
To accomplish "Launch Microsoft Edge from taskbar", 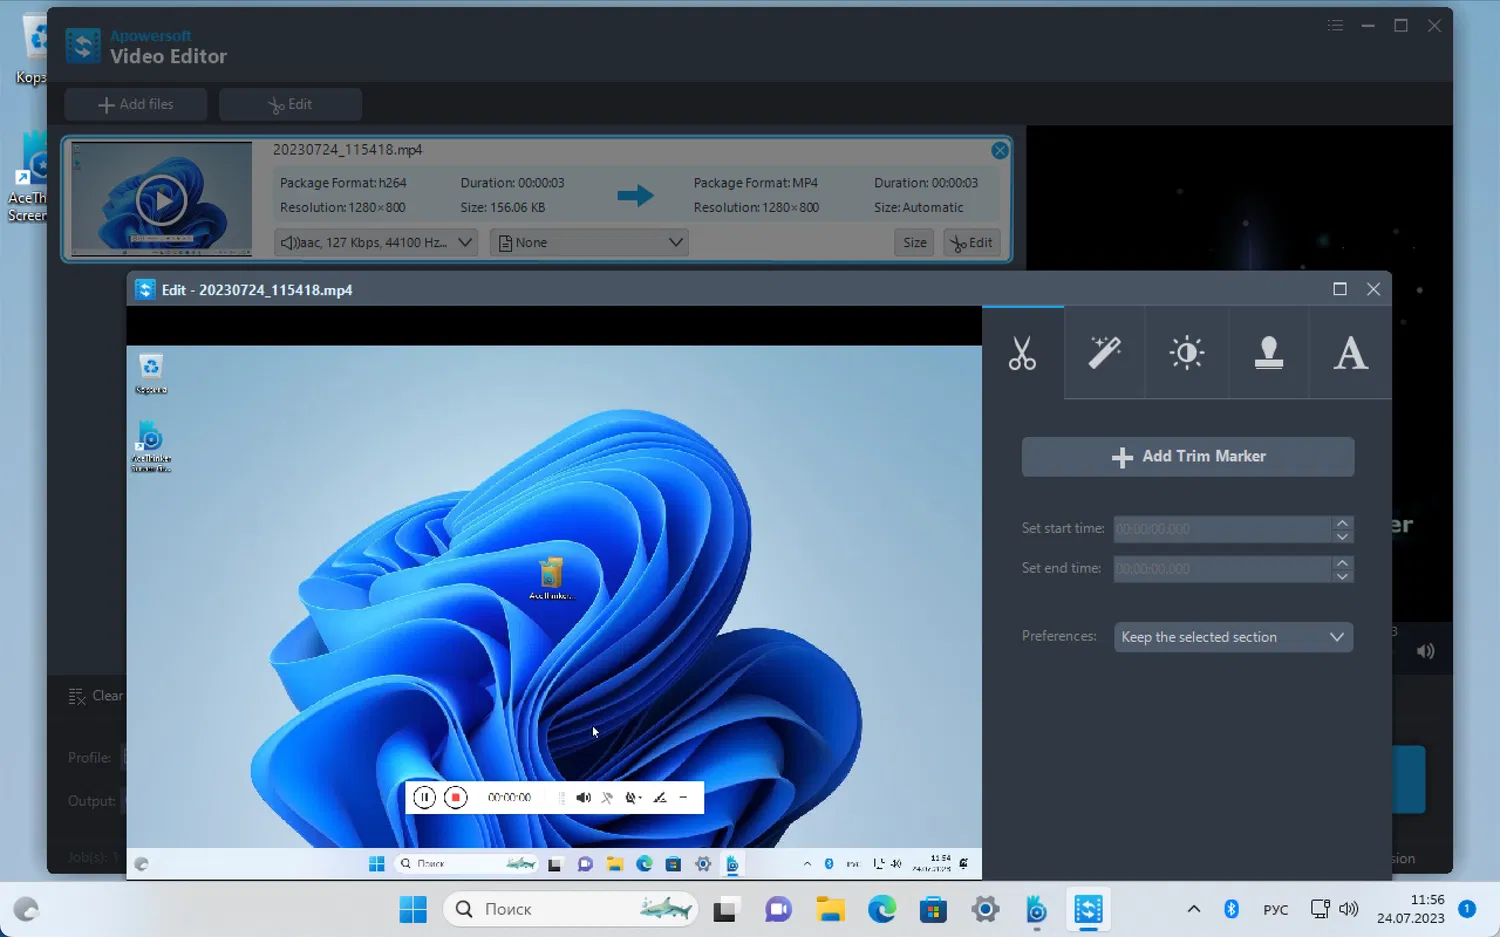I will (882, 910).
